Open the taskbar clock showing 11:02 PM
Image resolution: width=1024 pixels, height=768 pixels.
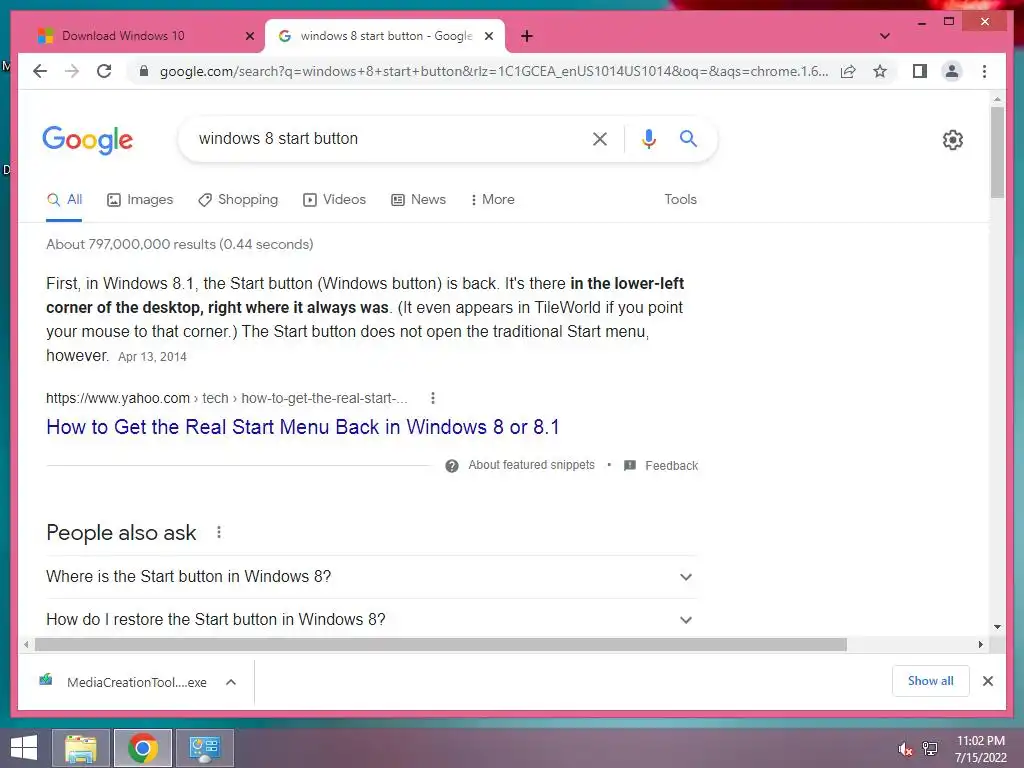(980, 749)
